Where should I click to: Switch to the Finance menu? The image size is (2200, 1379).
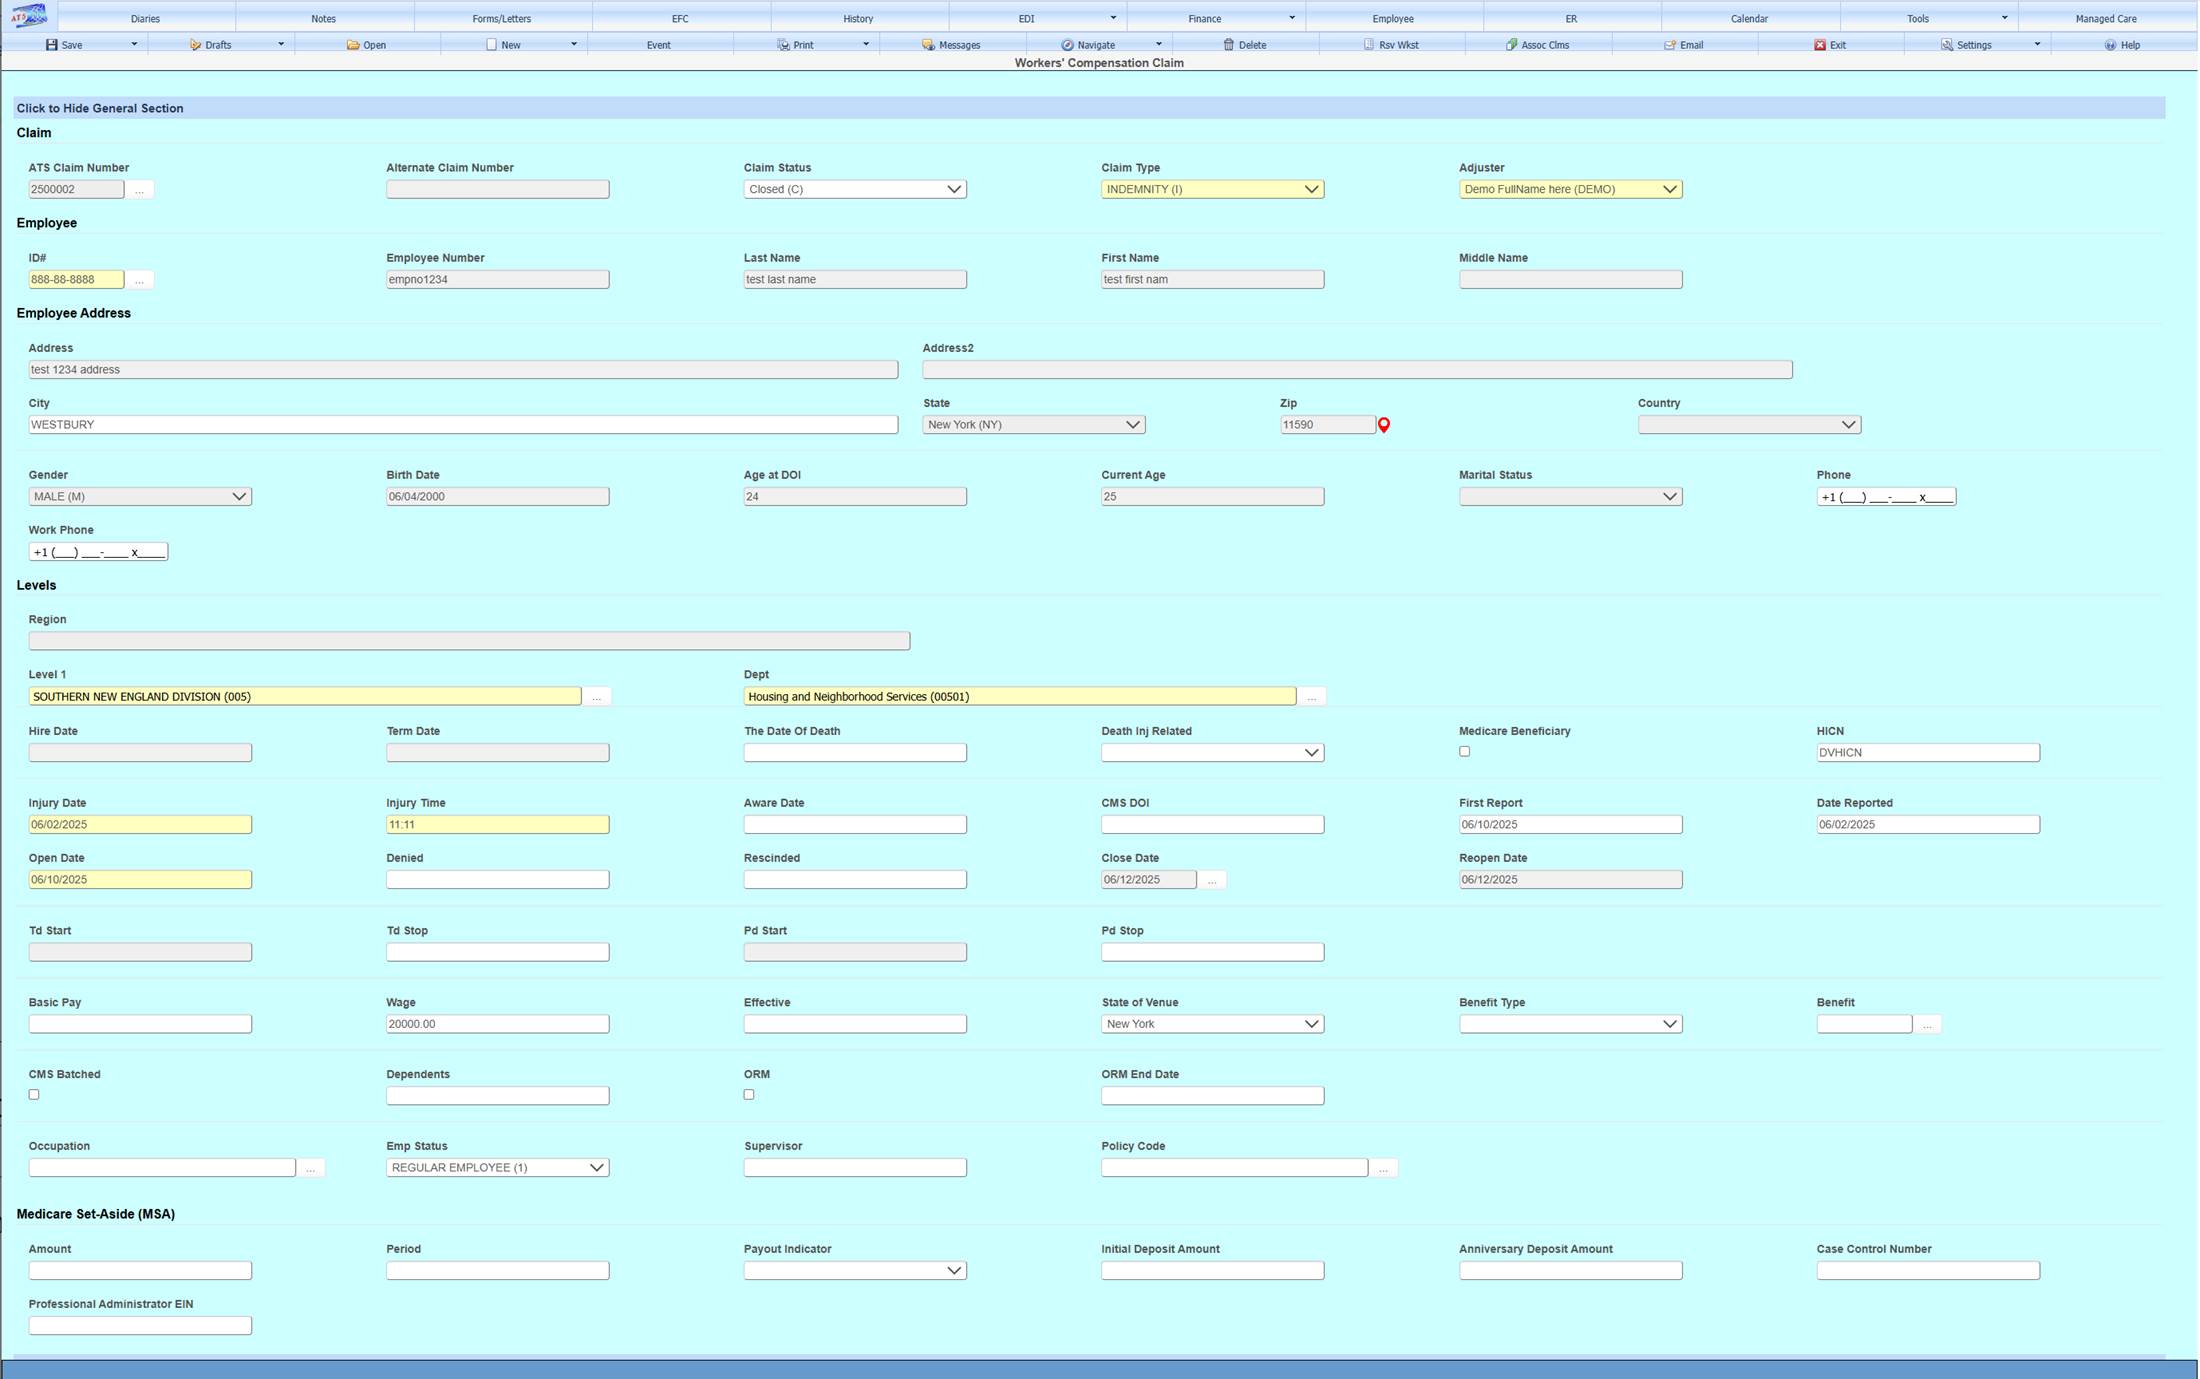click(1204, 17)
